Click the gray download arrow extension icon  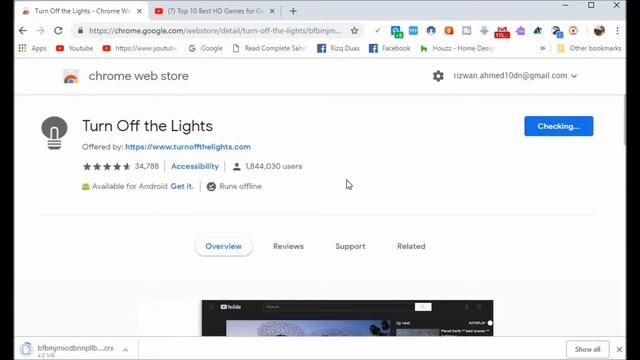484,31
